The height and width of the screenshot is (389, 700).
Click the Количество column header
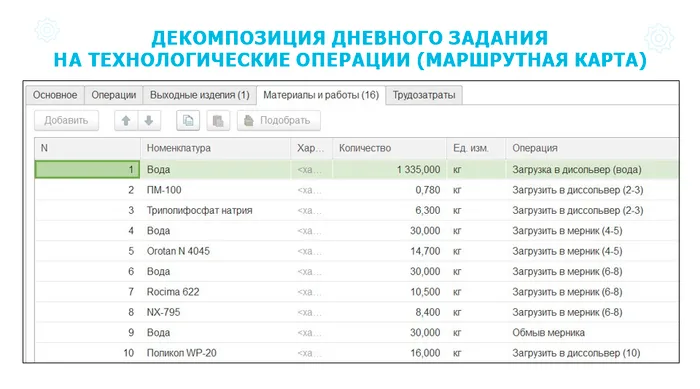[389, 148]
